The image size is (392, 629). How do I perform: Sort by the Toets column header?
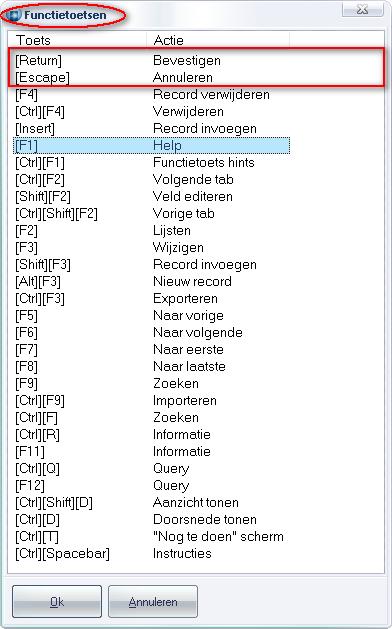coord(77,40)
